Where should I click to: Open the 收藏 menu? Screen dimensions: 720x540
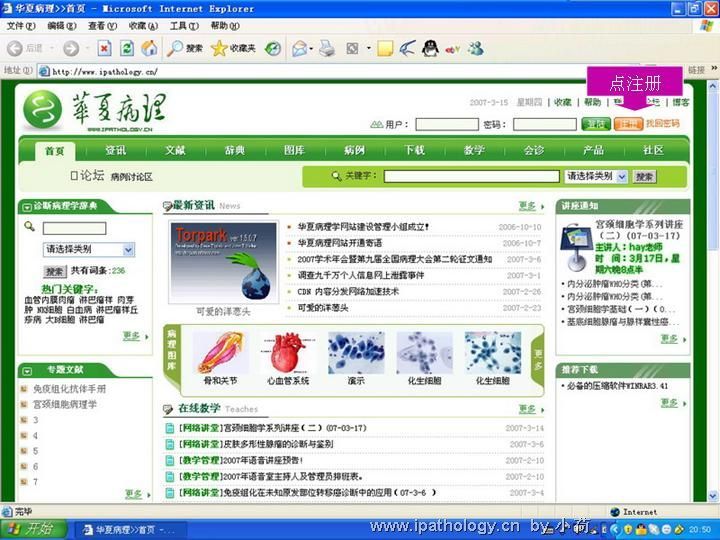coord(143,26)
